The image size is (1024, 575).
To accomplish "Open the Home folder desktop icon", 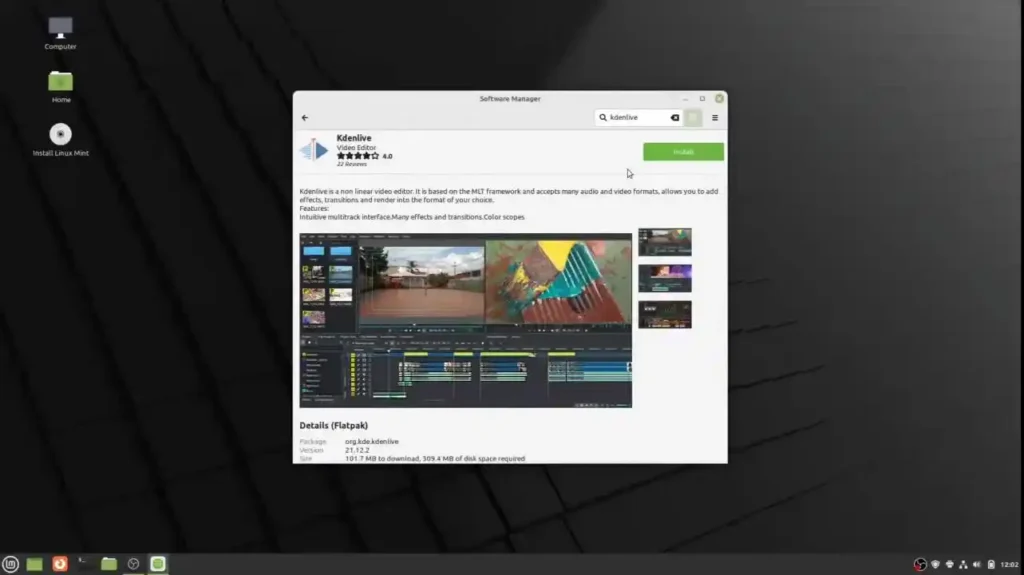I will click(x=61, y=87).
